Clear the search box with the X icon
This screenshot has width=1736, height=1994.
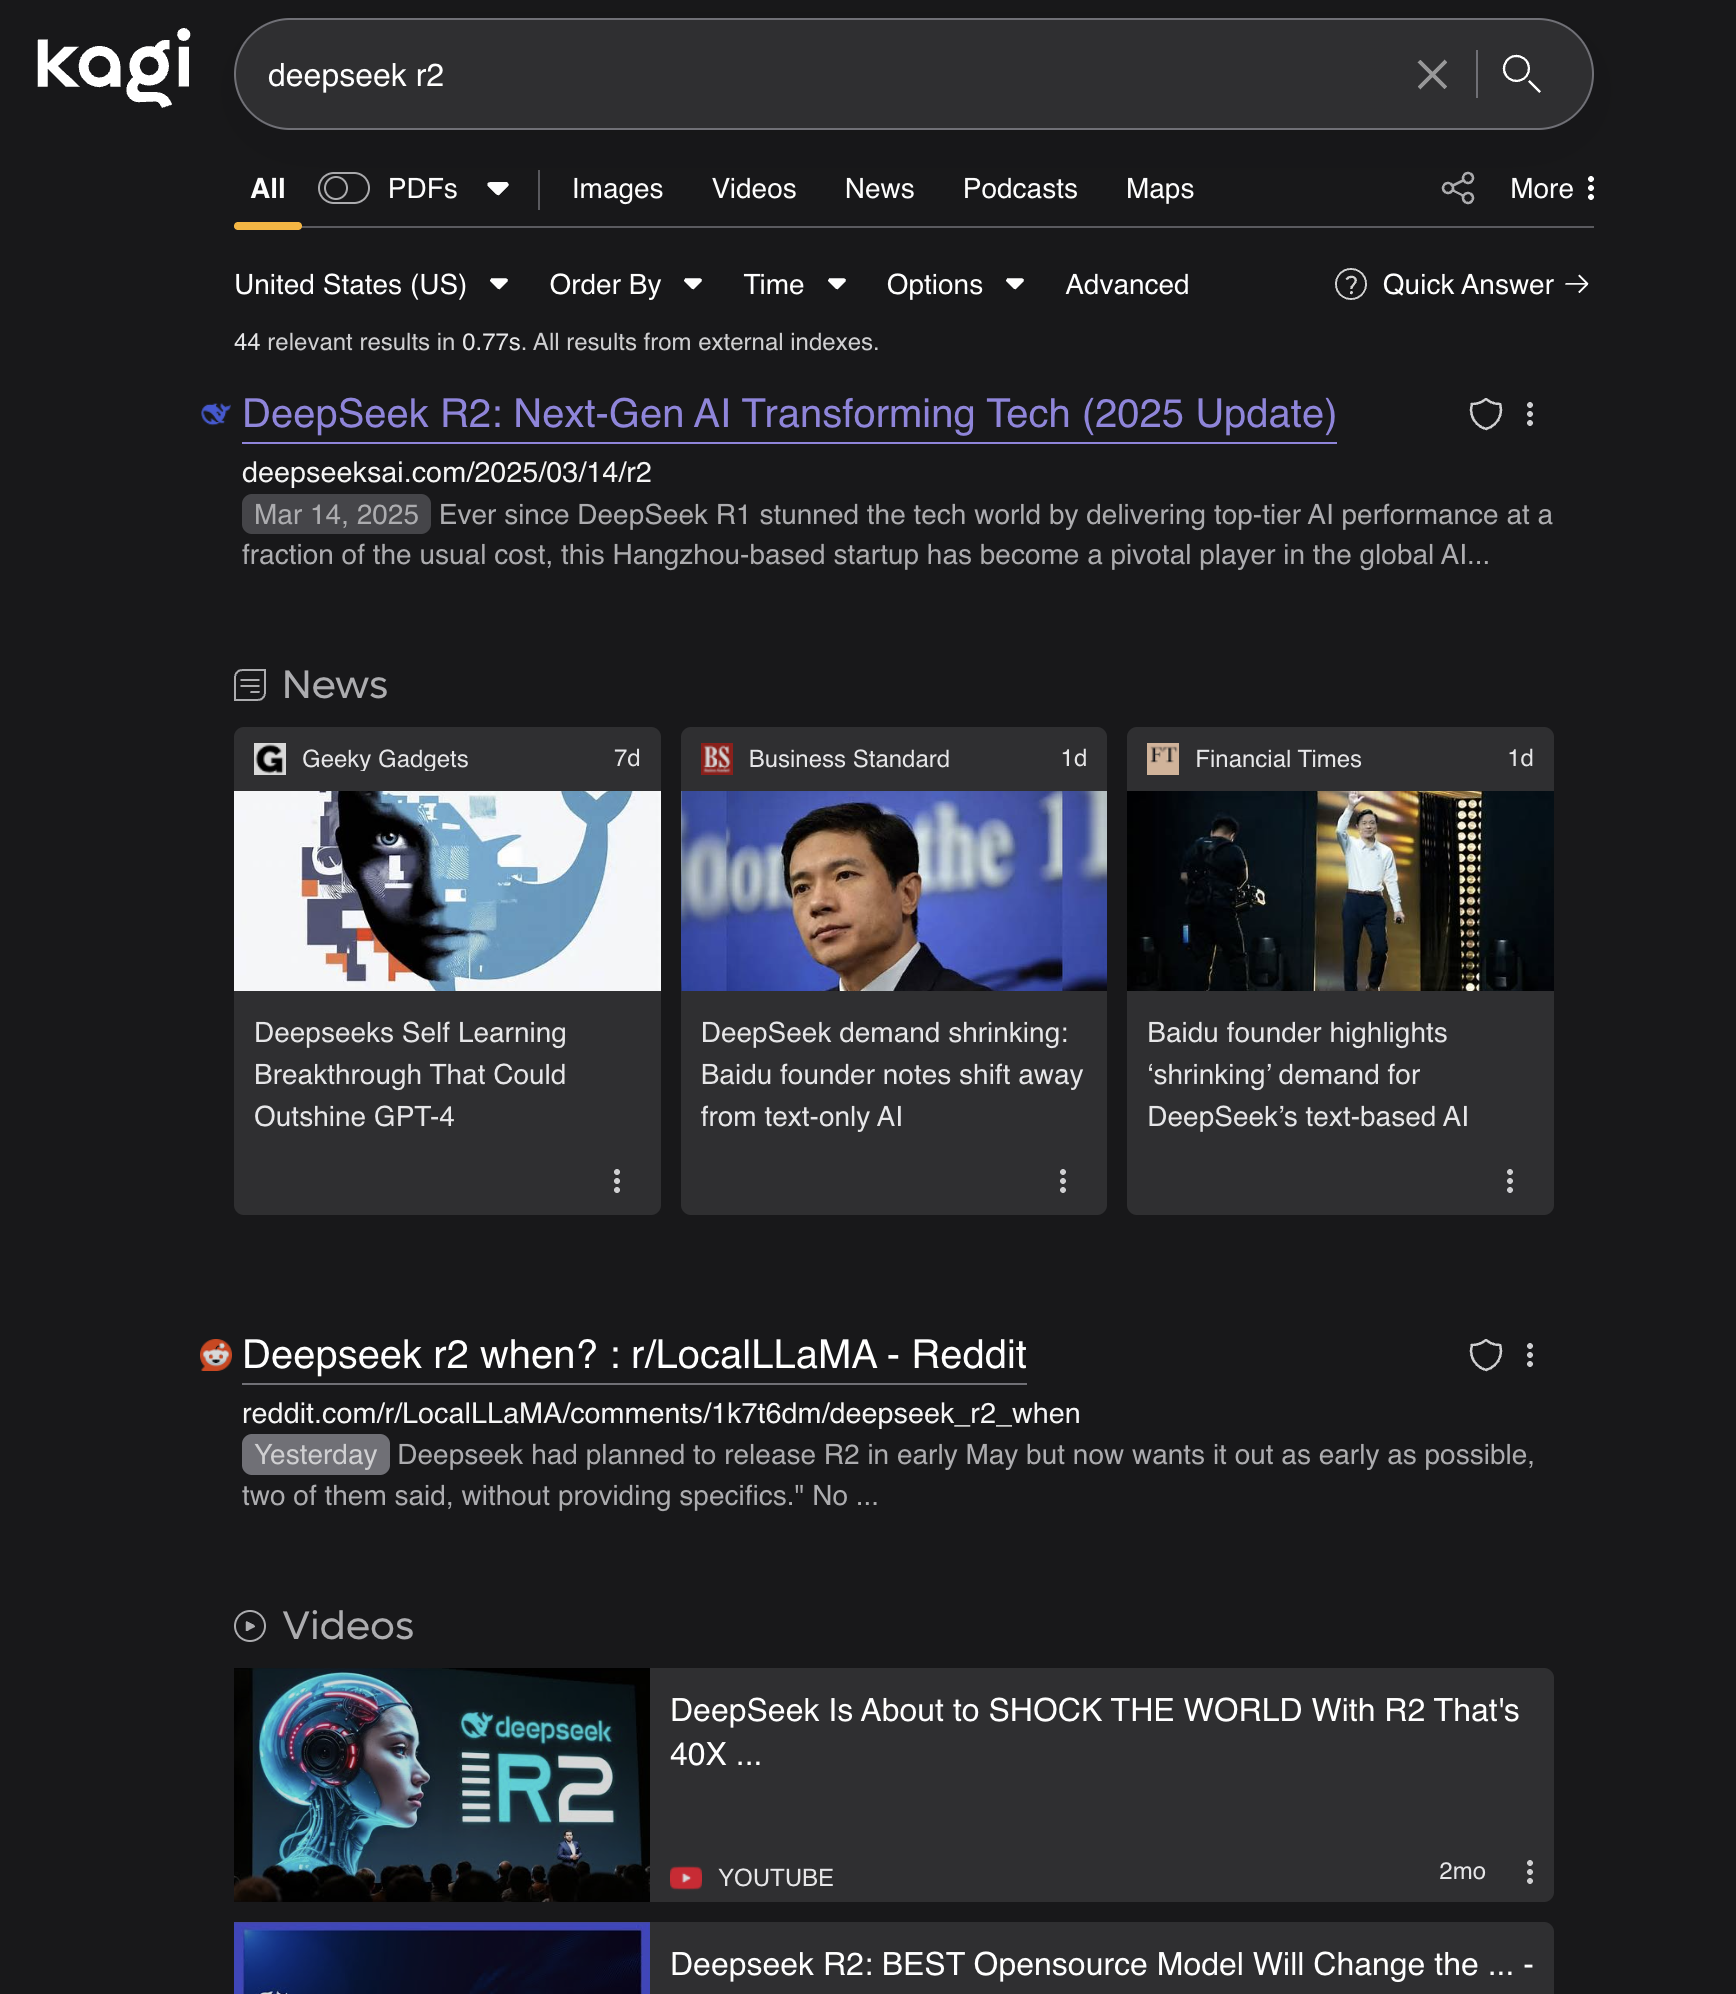pyautogui.click(x=1431, y=75)
